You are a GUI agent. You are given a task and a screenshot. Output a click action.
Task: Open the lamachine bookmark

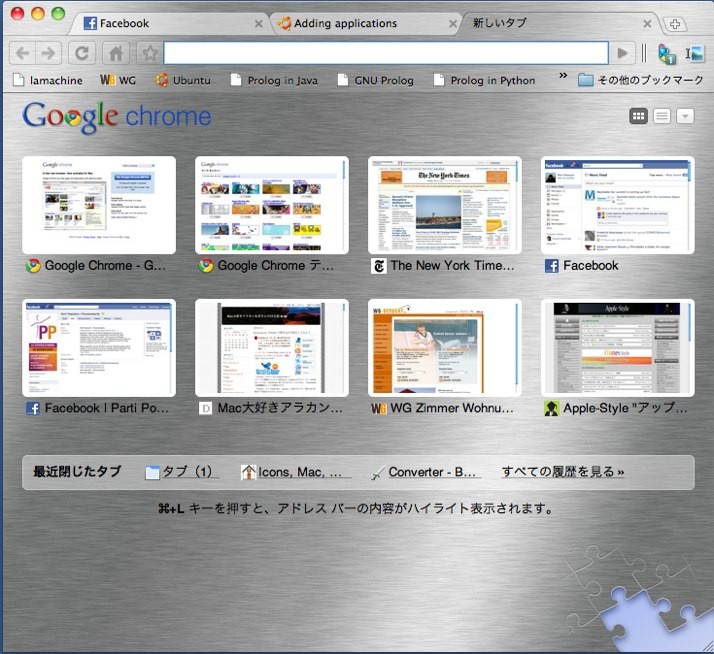[48, 80]
